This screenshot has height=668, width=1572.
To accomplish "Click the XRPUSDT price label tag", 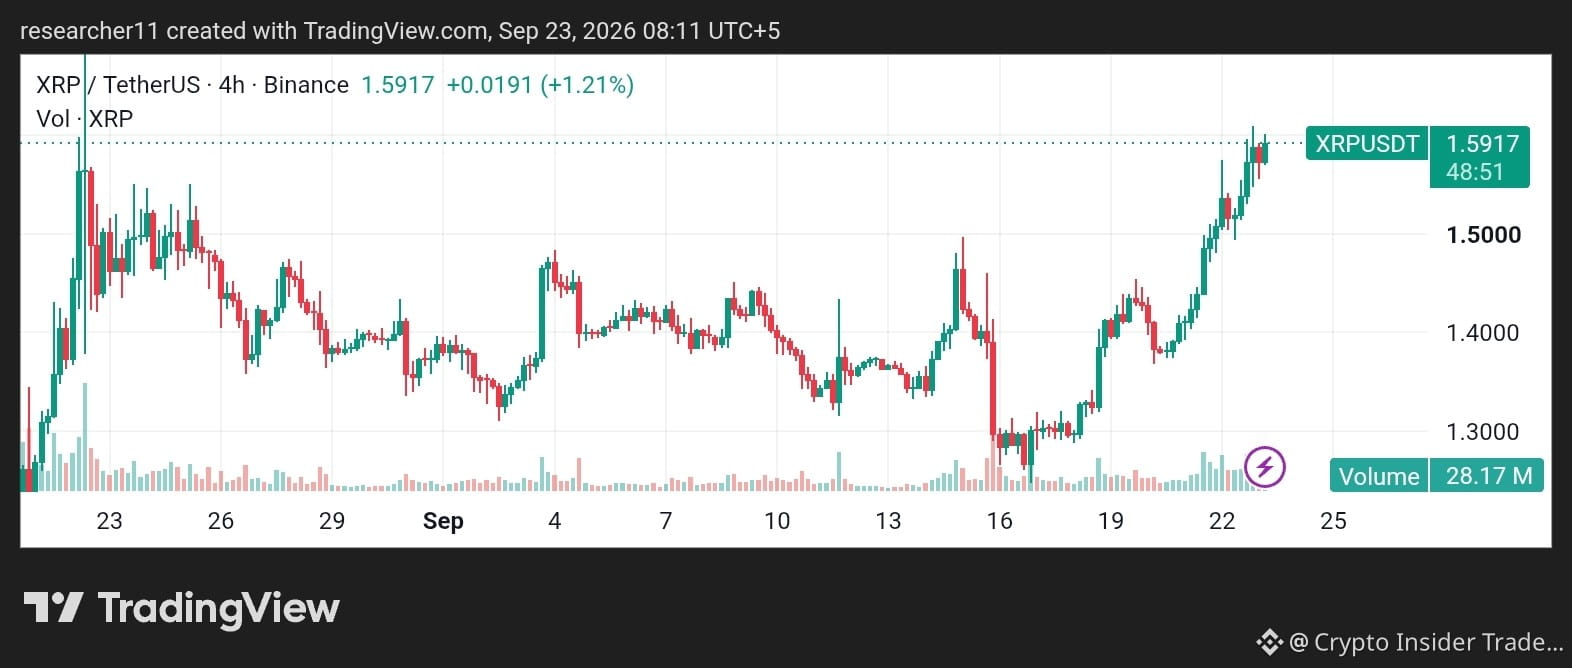I will point(1367,144).
